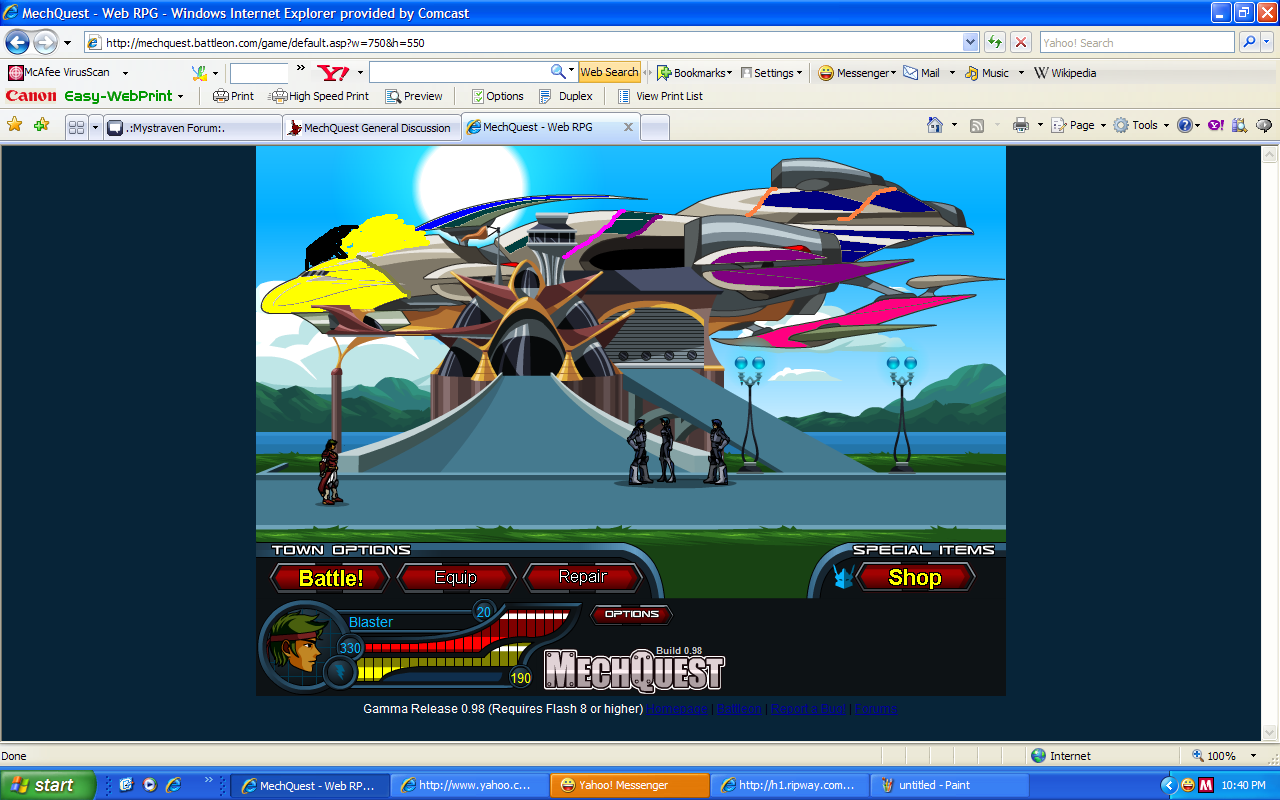Switch to the .:Mystraven Forum:. tab

click(x=193, y=128)
